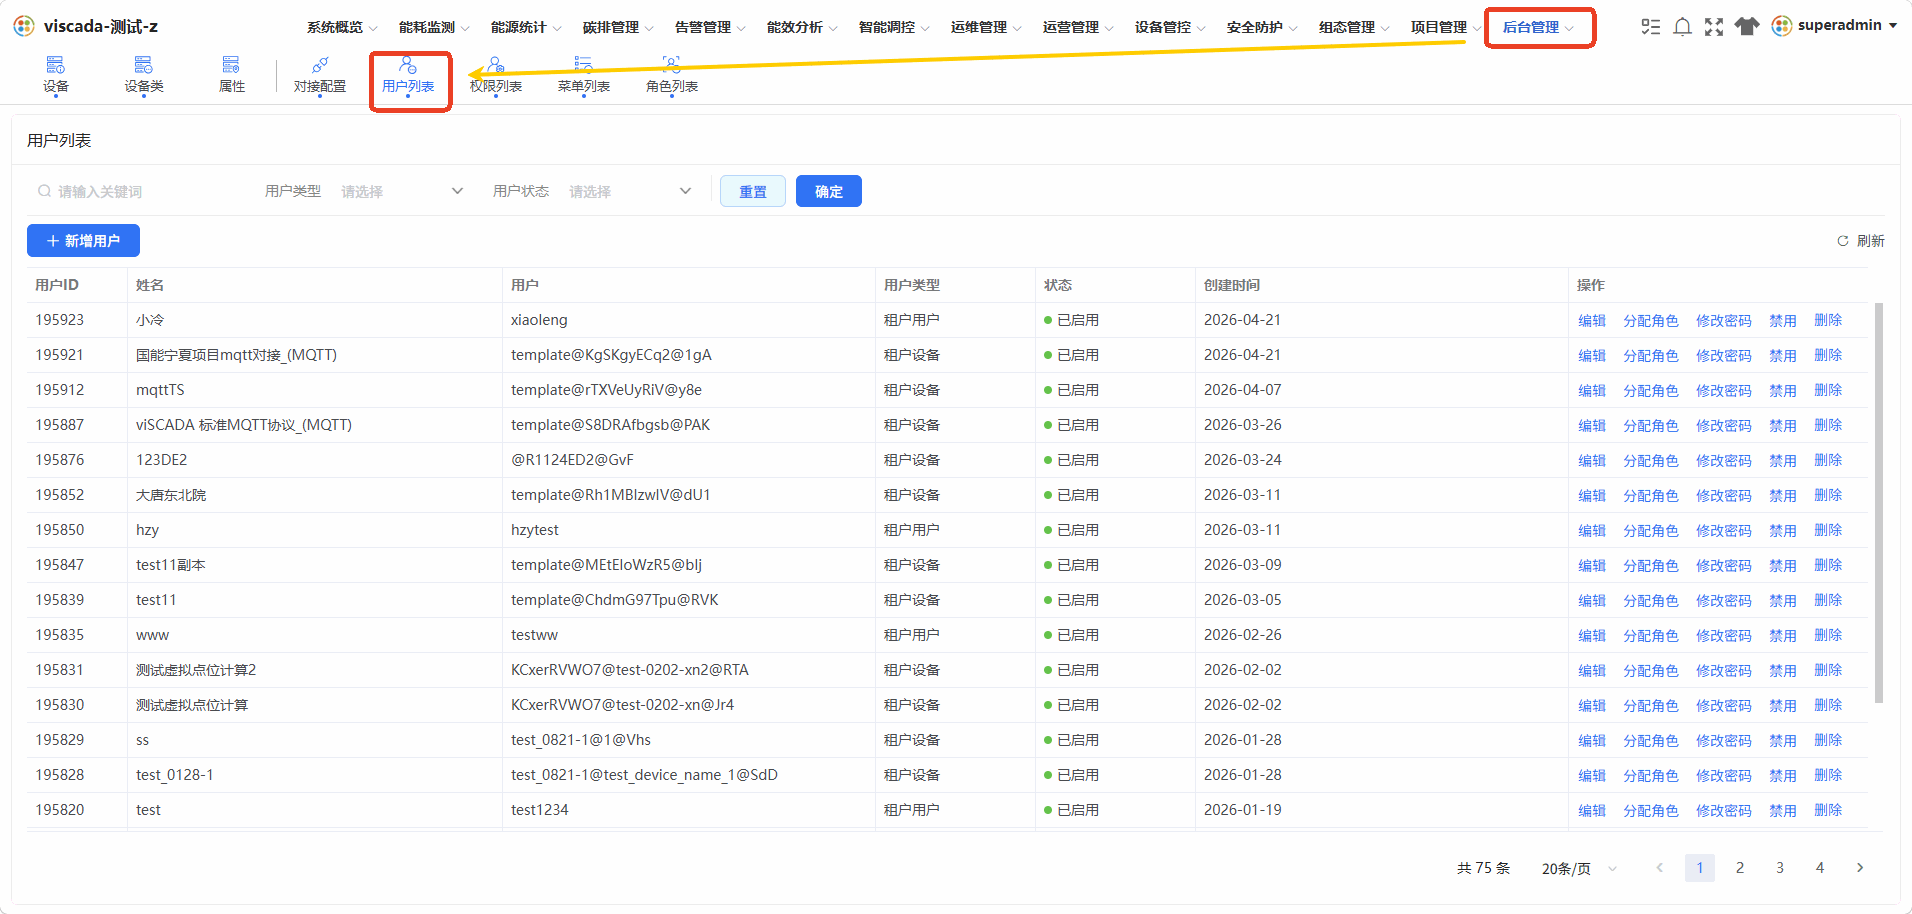Open the 组态管理 menu

[1354, 27]
